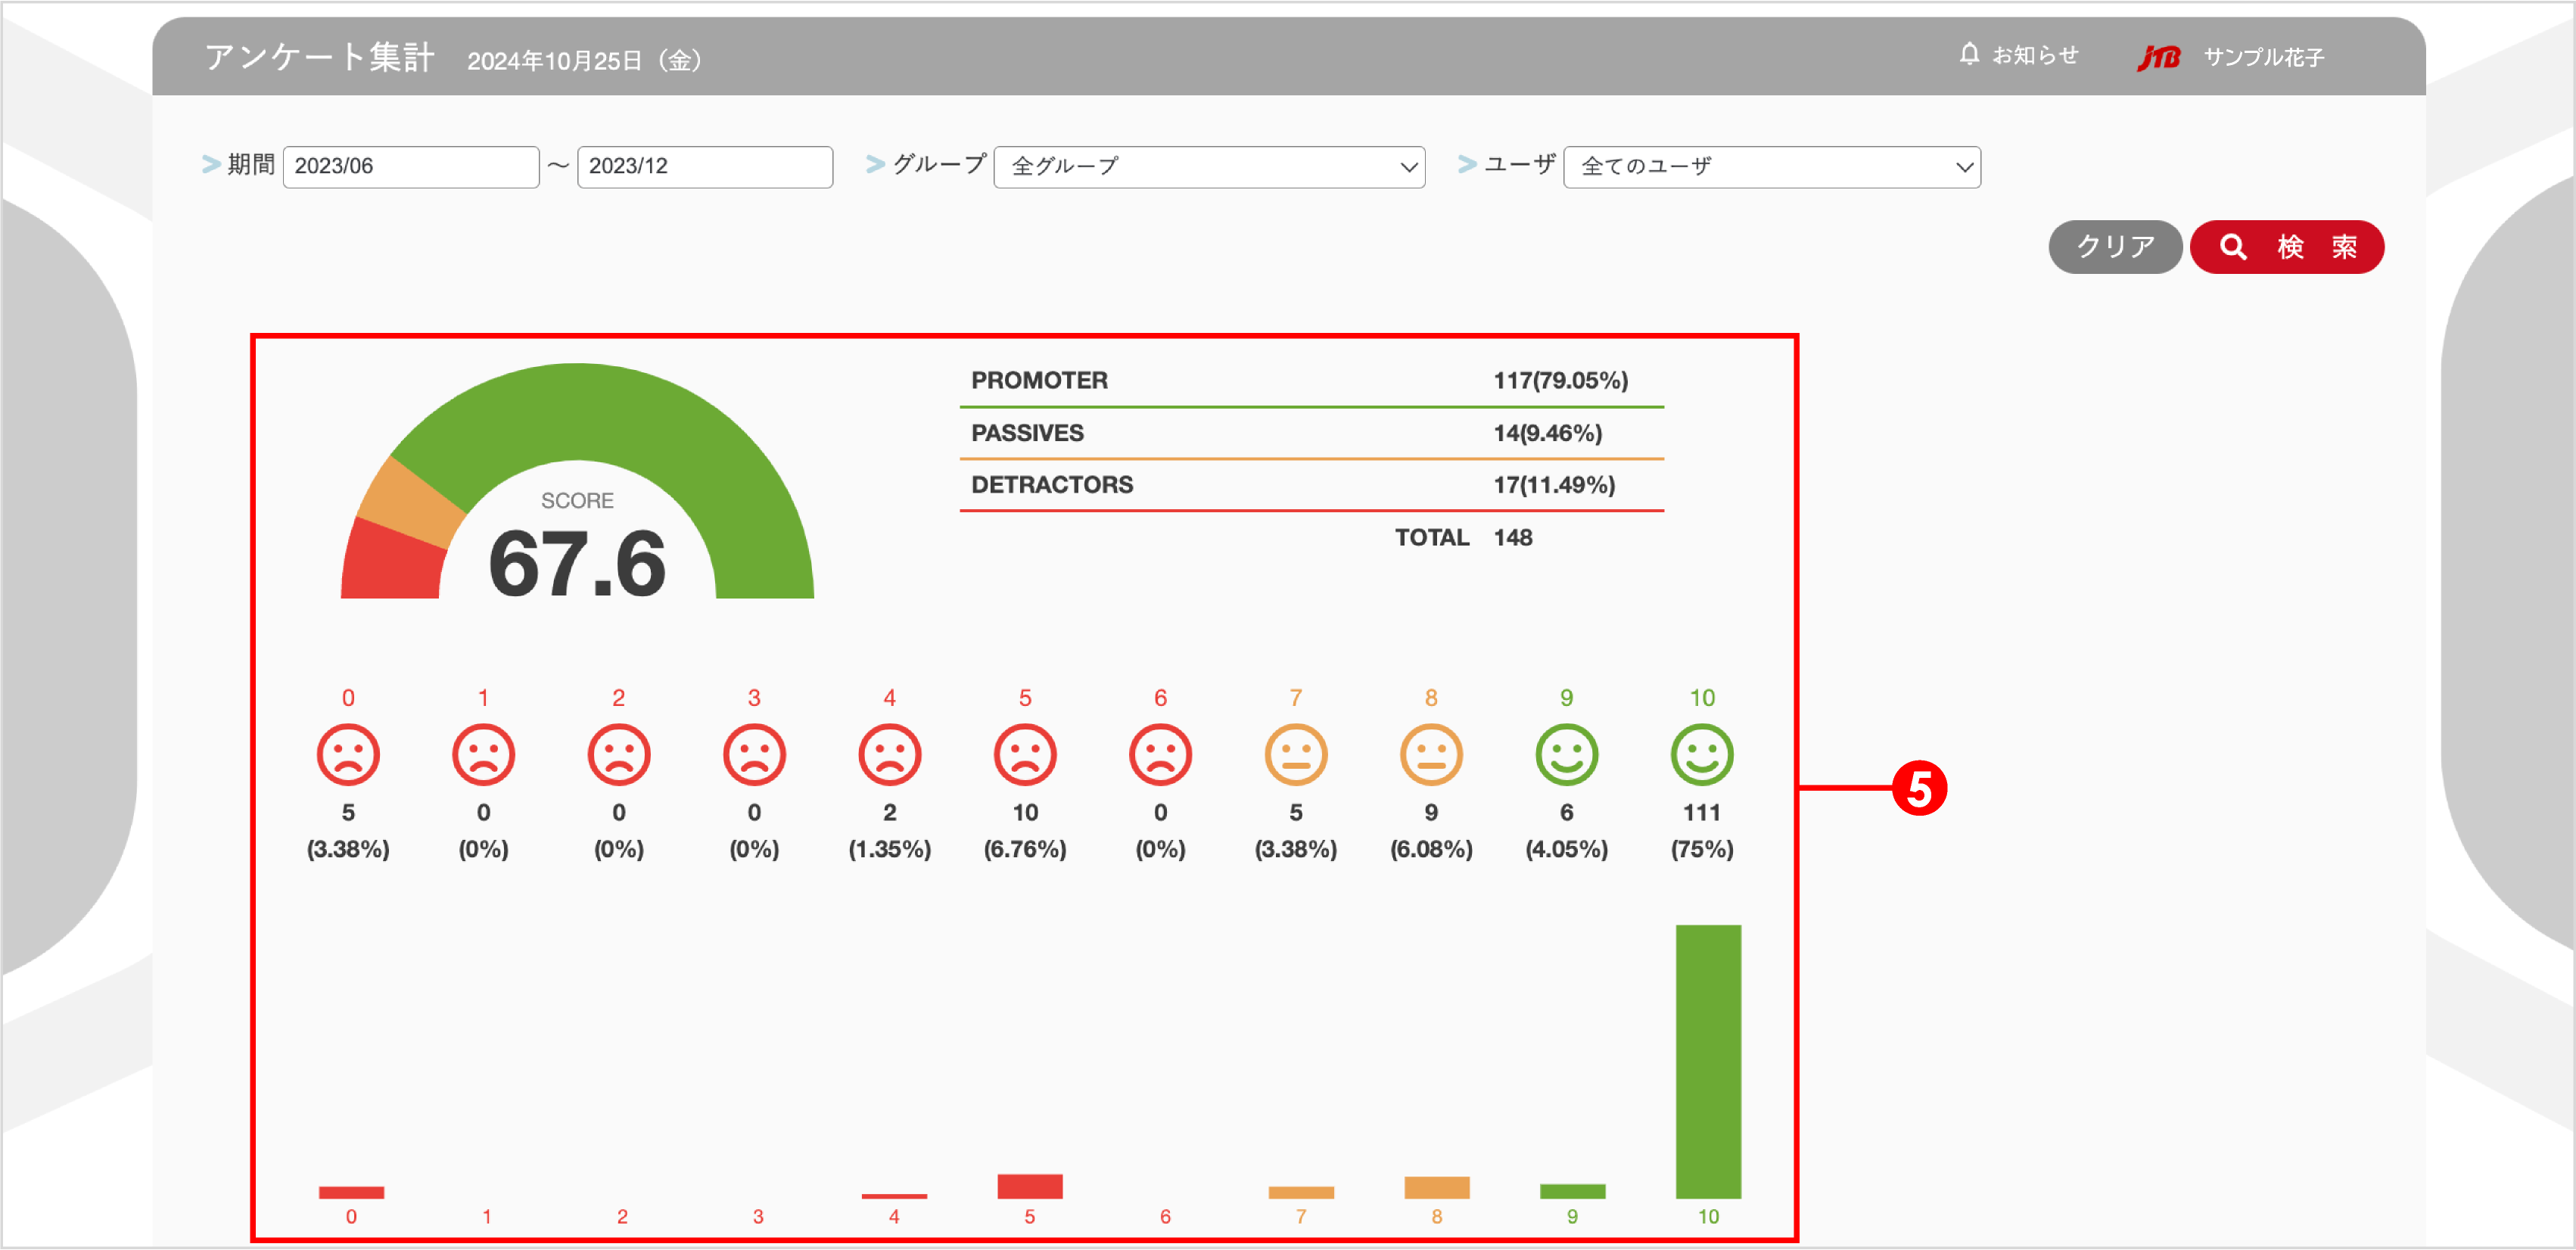Click the sad face icon for score 4
Image resolution: width=2576 pixels, height=1250 pixels.
pos(889,755)
